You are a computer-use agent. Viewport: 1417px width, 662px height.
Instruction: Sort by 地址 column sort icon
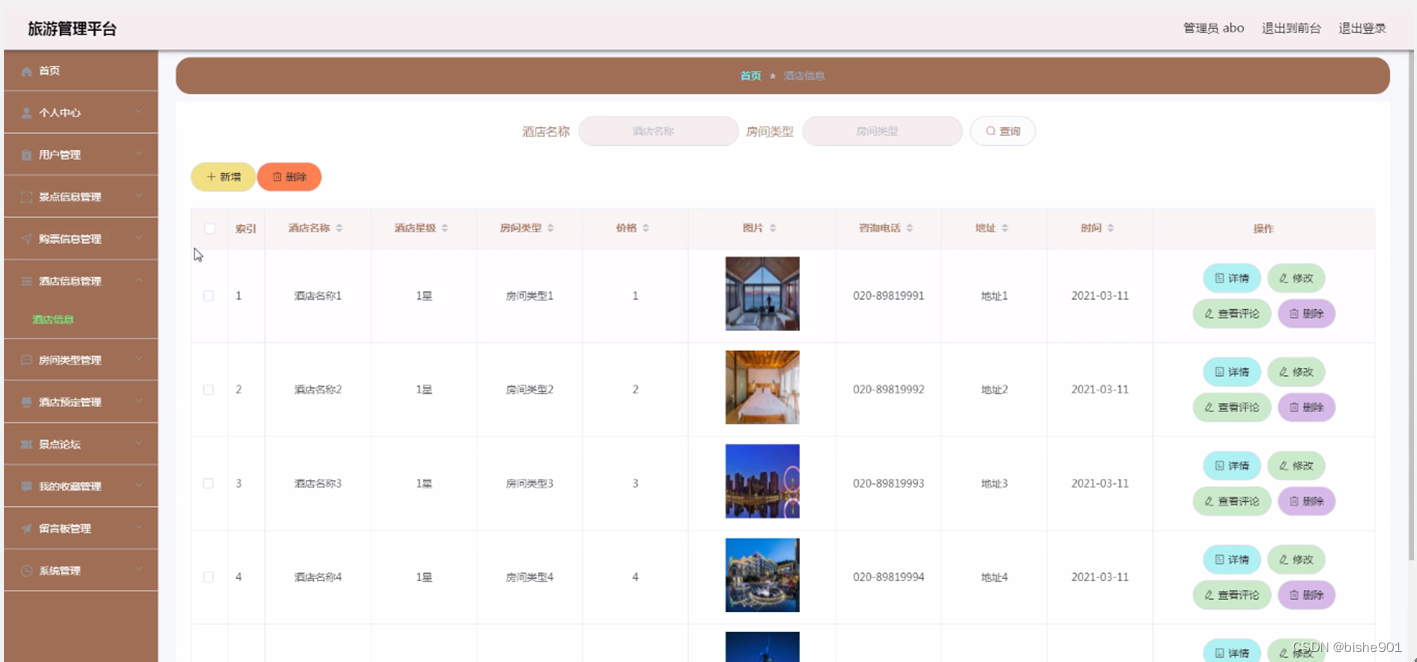click(1005, 228)
